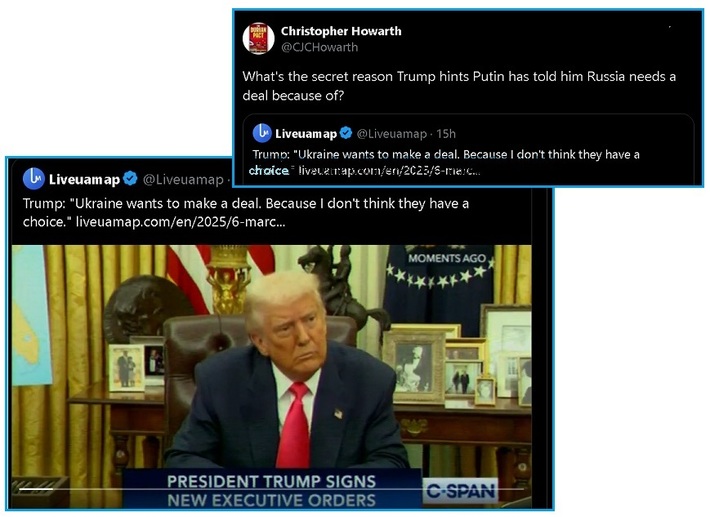
Task: Click the Liveuamap name on the lower tweet
Action: click(x=84, y=180)
